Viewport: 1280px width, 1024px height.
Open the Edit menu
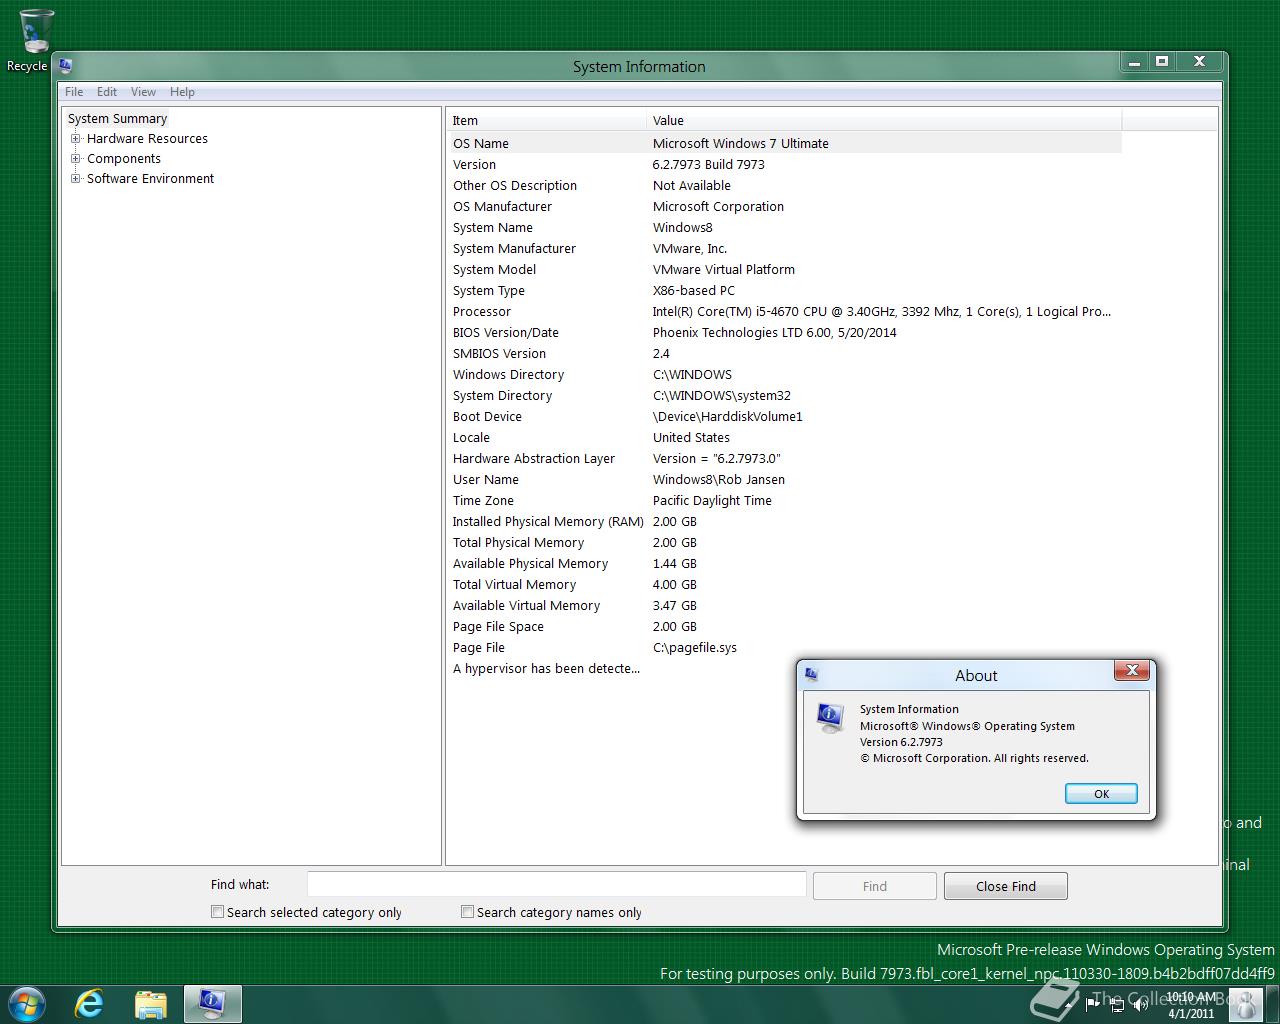coord(107,92)
